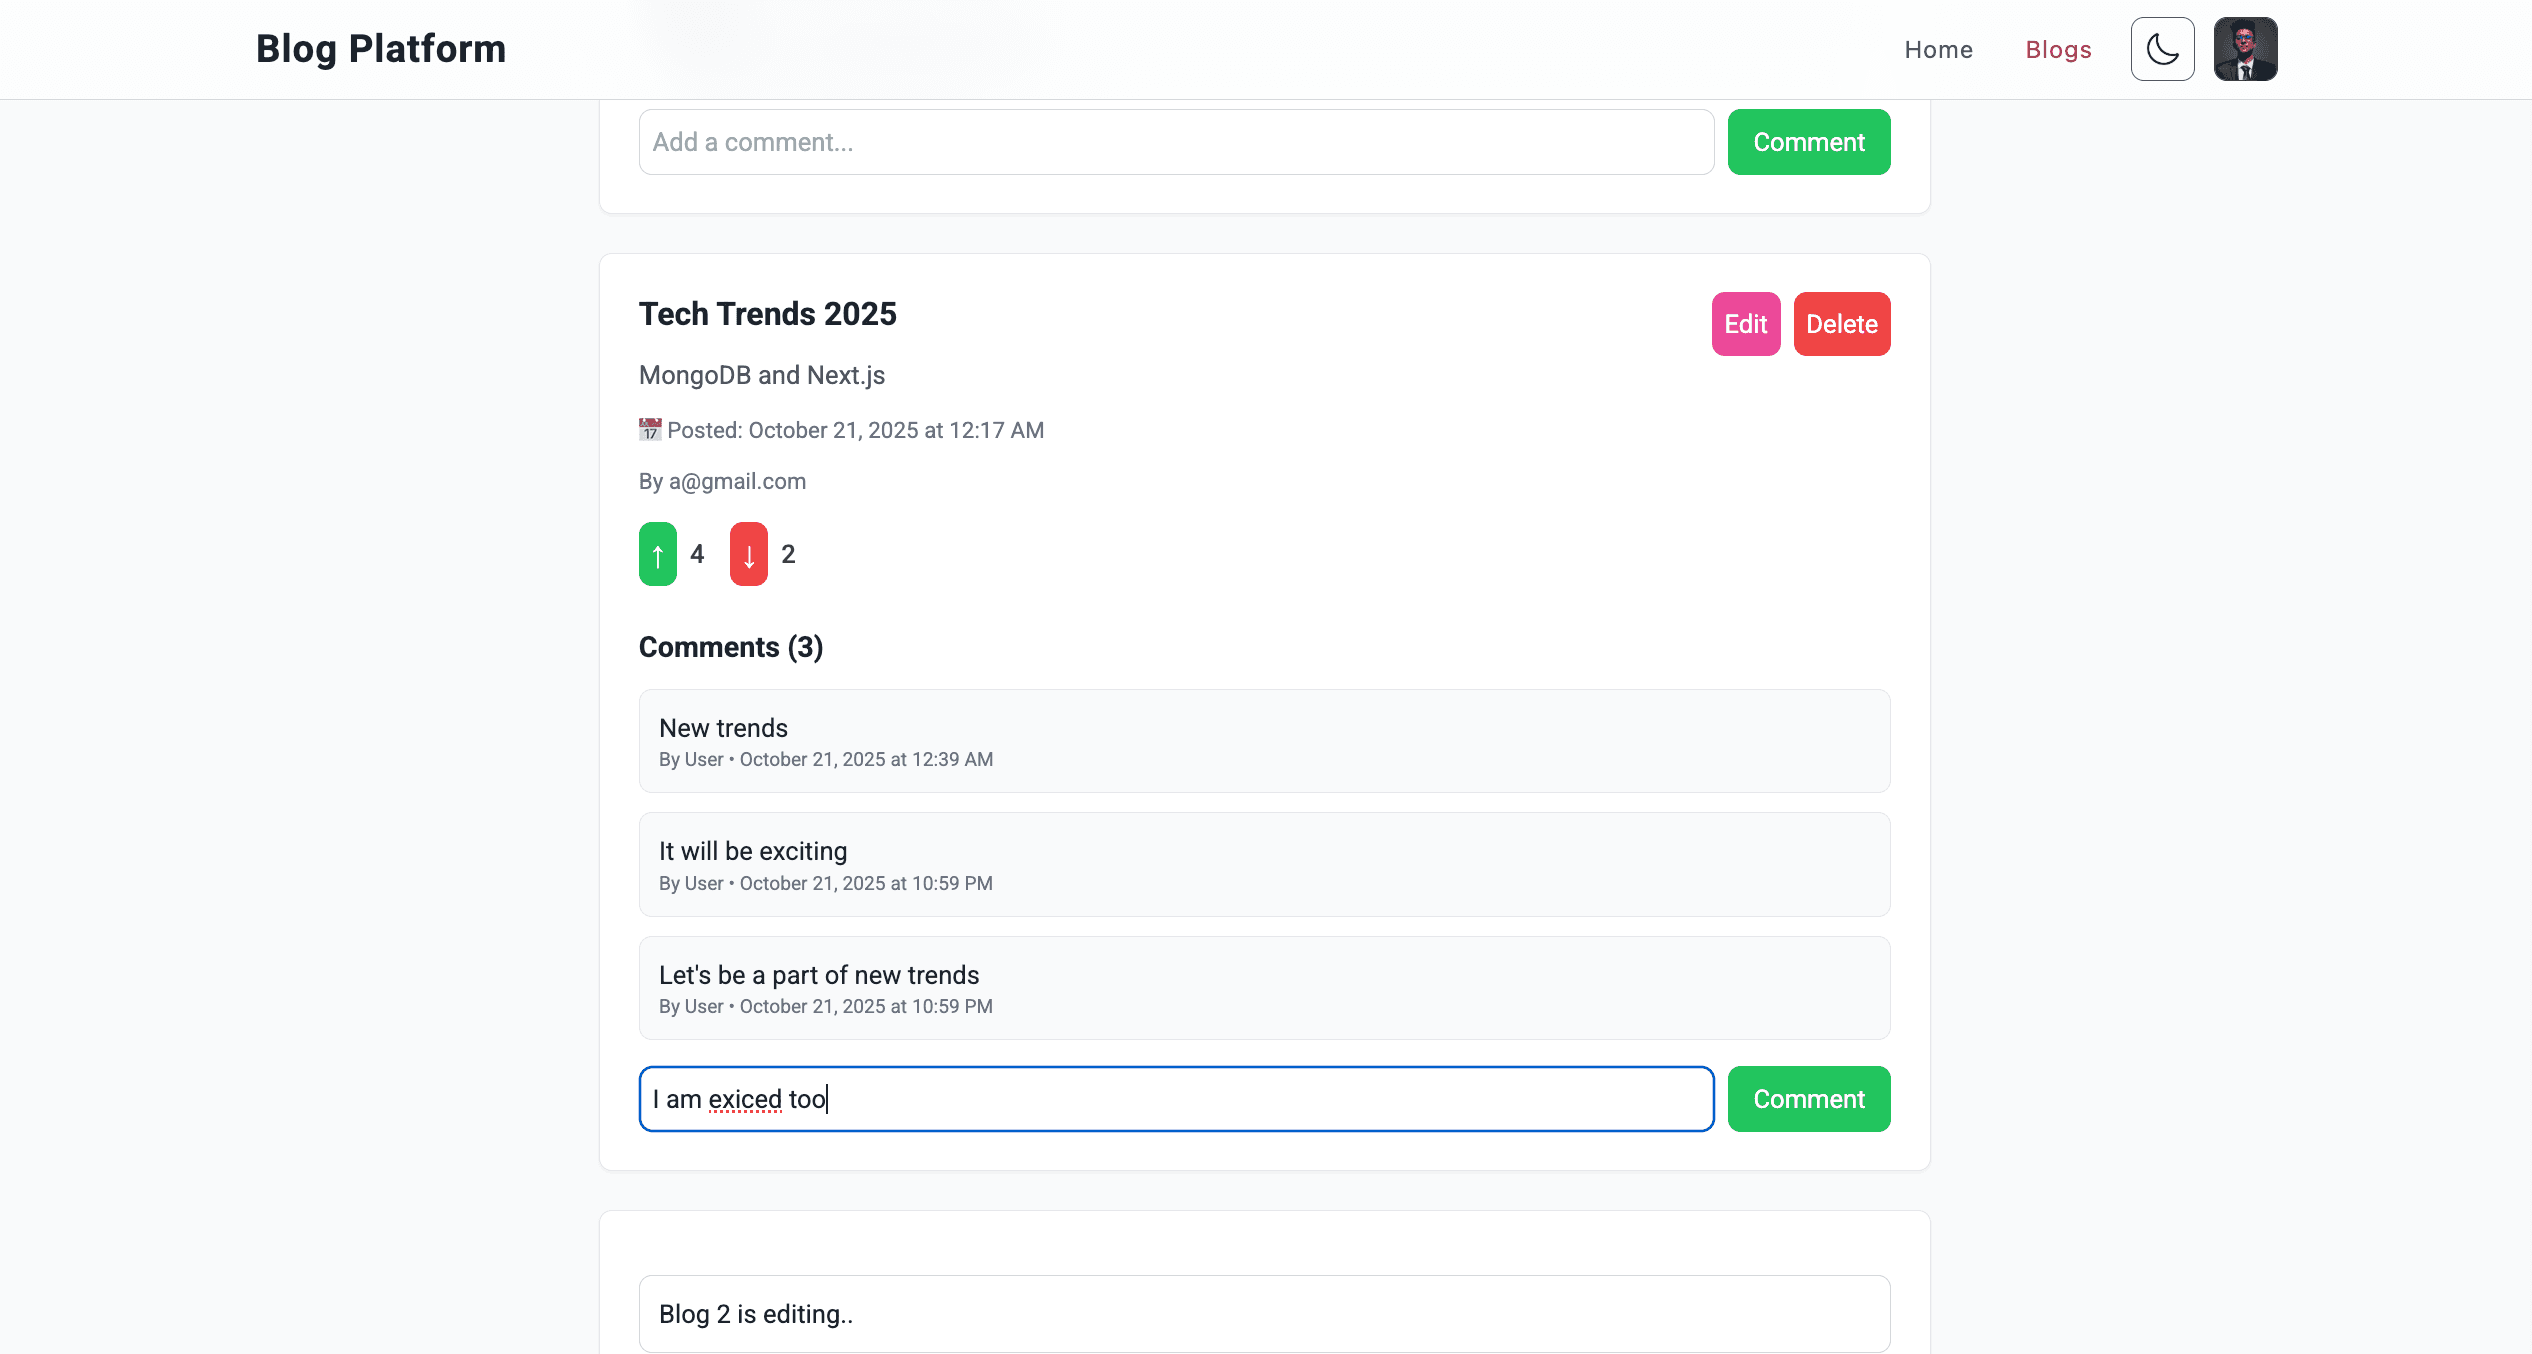Upvote the Tech Trends 2025 post

click(658, 554)
